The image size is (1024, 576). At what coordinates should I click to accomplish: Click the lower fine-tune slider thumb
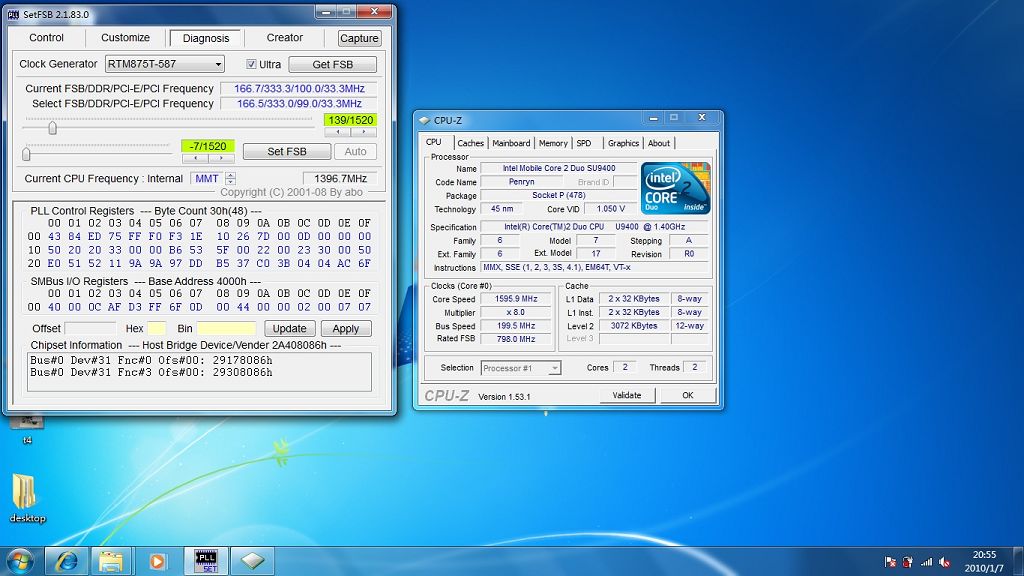pos(26,154)
